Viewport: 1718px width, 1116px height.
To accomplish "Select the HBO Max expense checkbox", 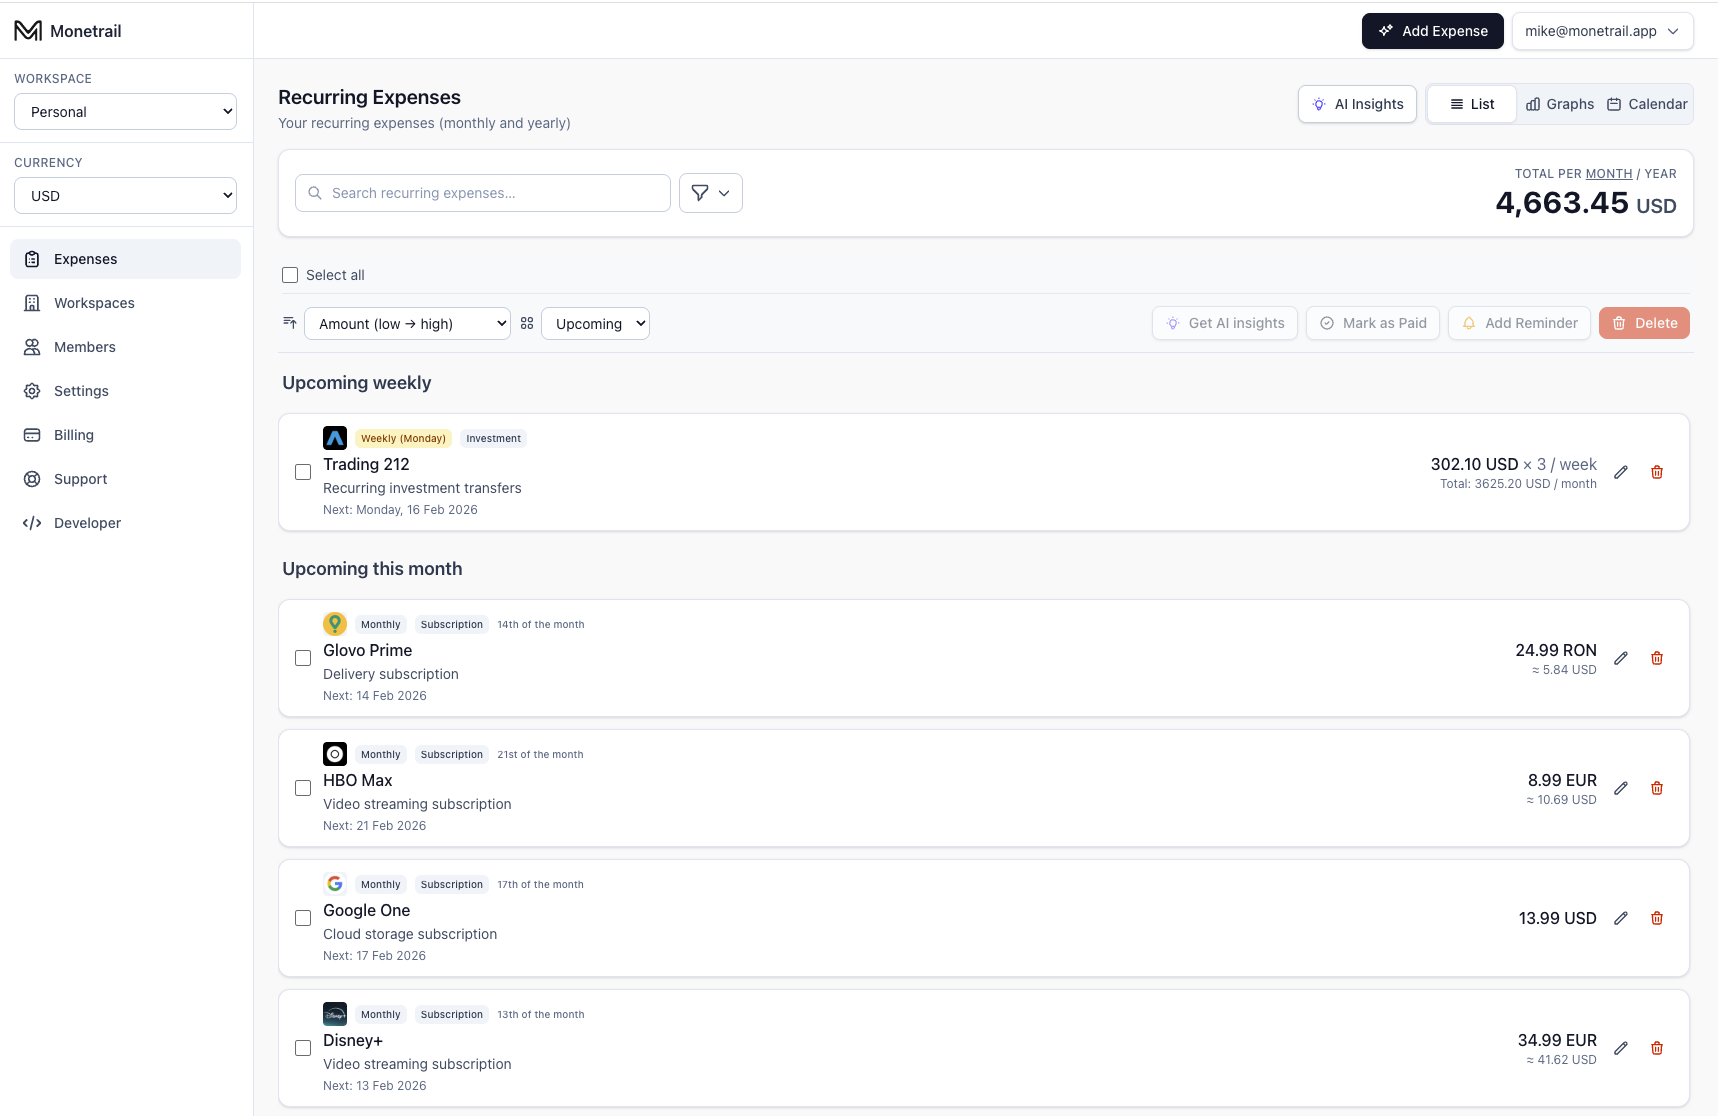I will coord(303,788).
